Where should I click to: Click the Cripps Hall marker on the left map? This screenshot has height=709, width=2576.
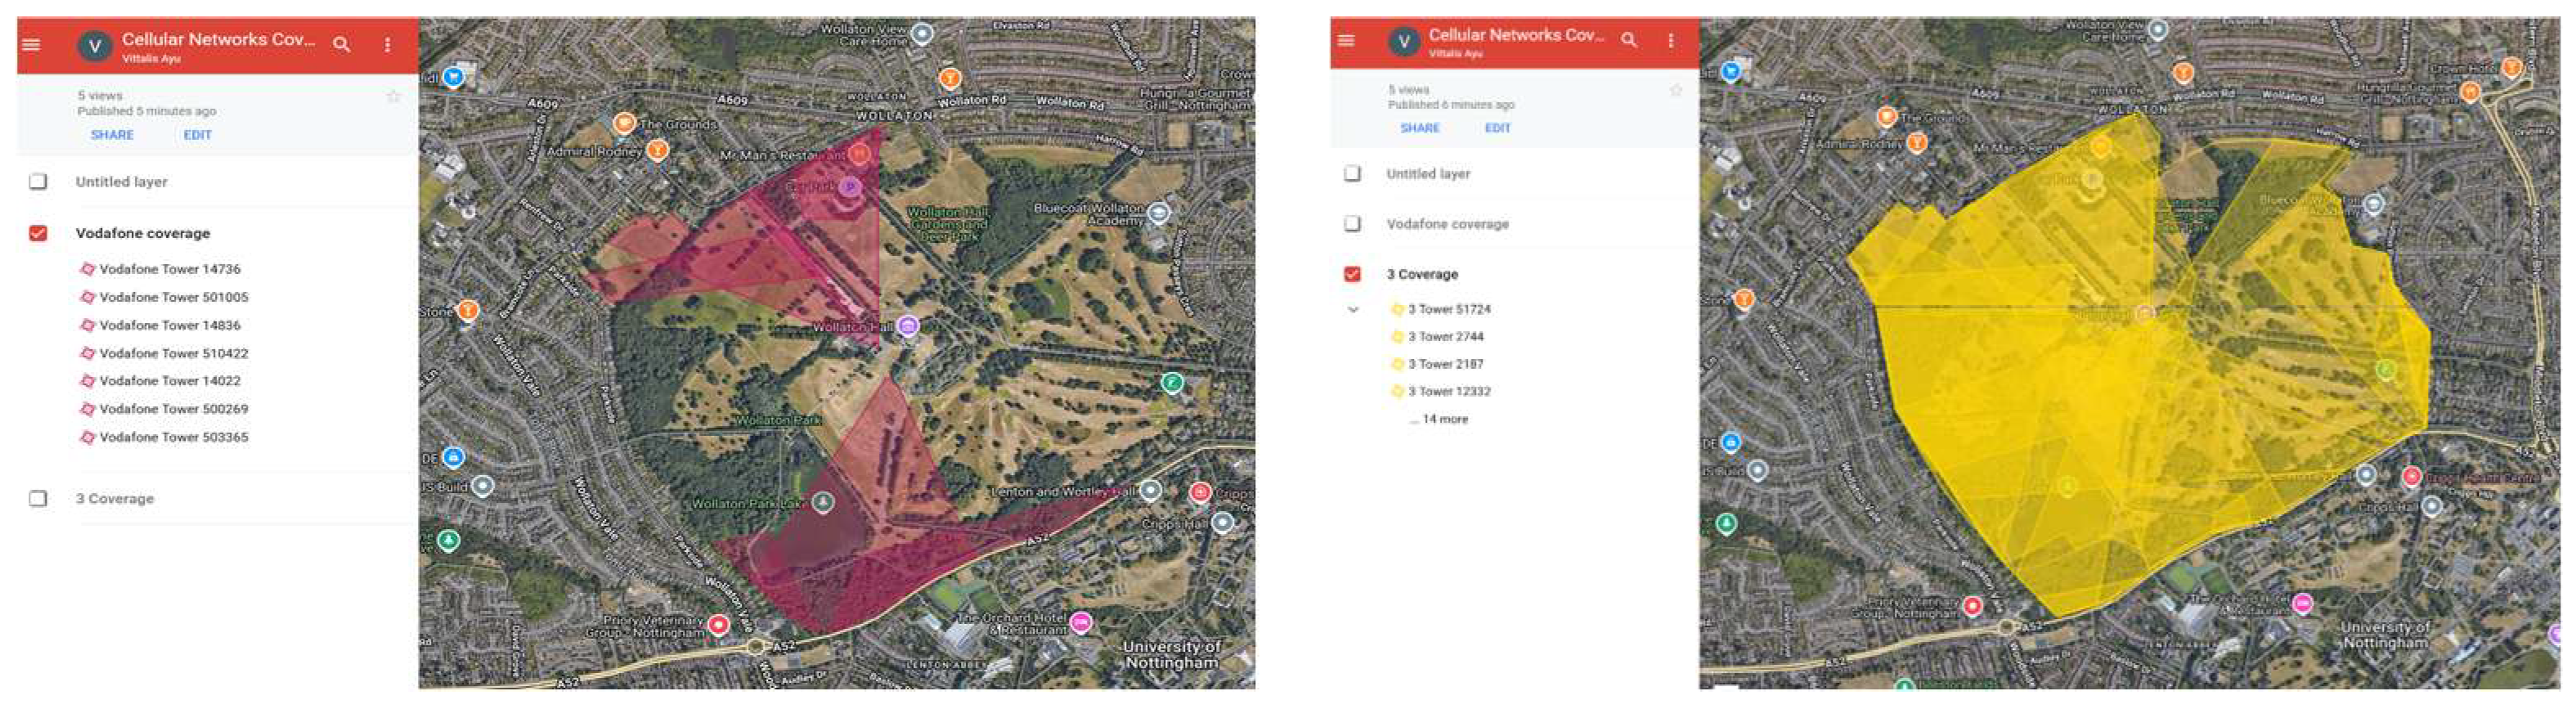pyautogui.click(x=1223, y=522)
